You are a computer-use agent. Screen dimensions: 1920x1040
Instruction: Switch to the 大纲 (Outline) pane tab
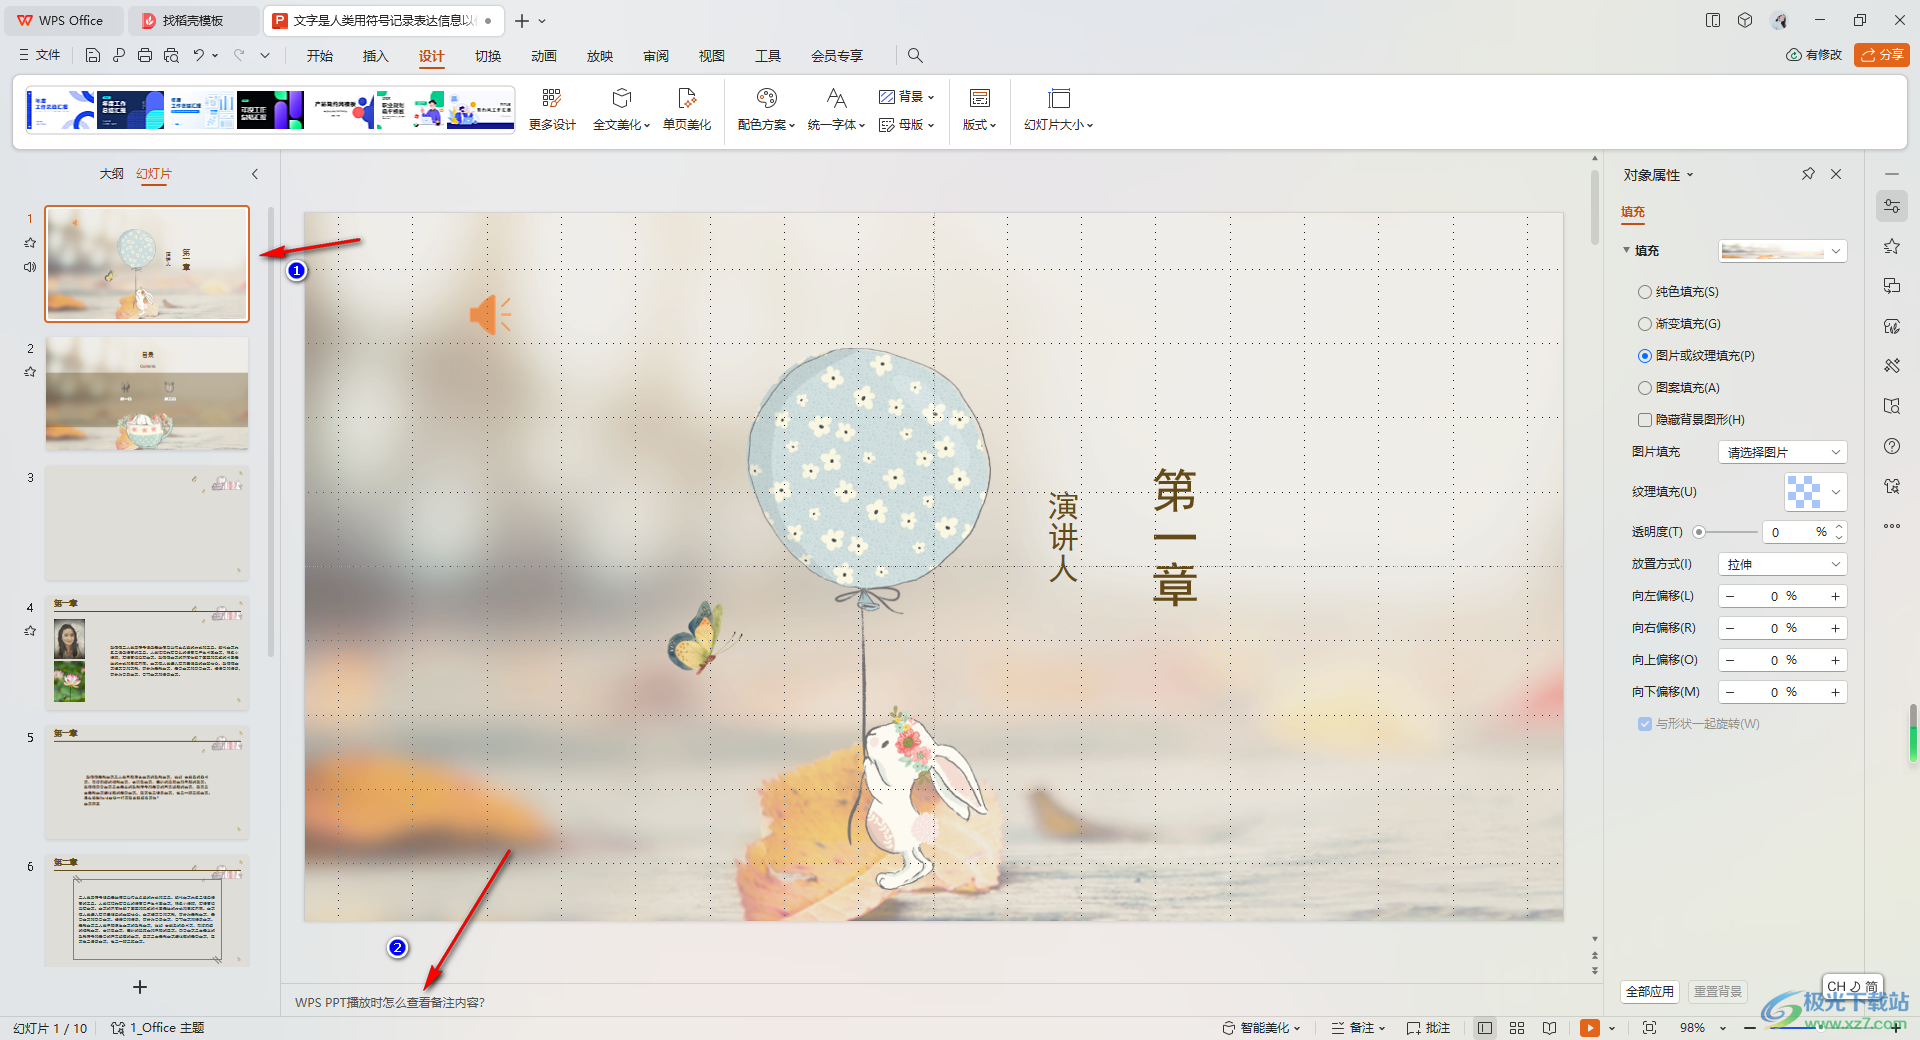pos(111,174)
